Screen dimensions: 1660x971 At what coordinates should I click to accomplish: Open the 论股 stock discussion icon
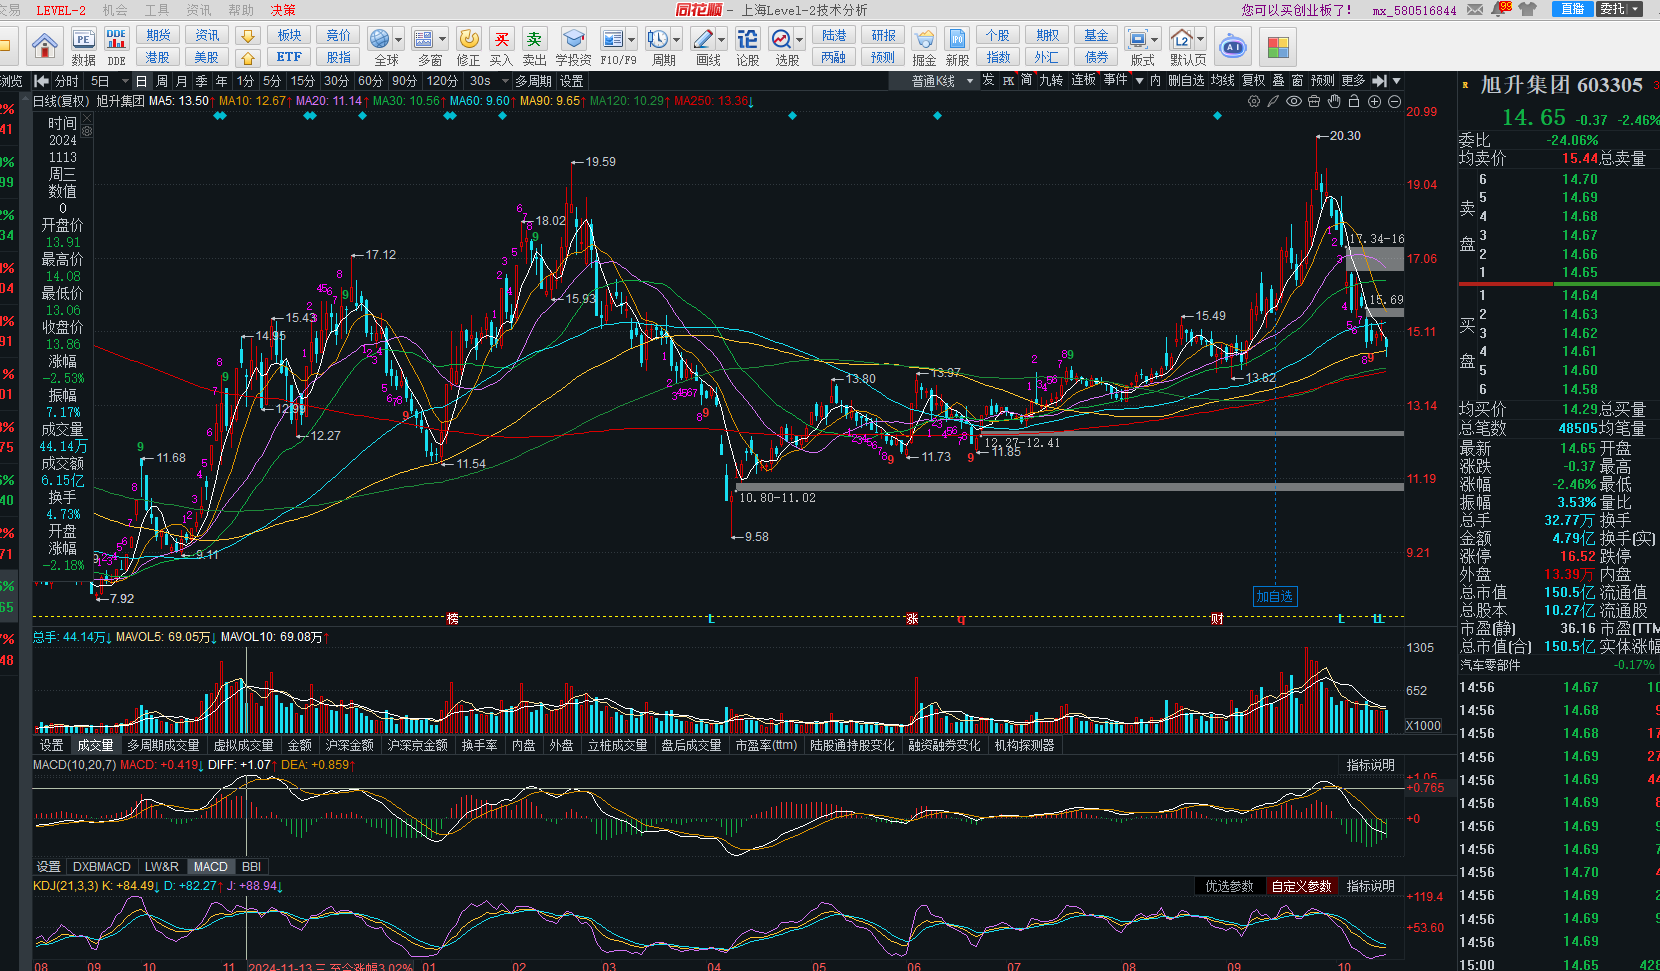(748, 39)
